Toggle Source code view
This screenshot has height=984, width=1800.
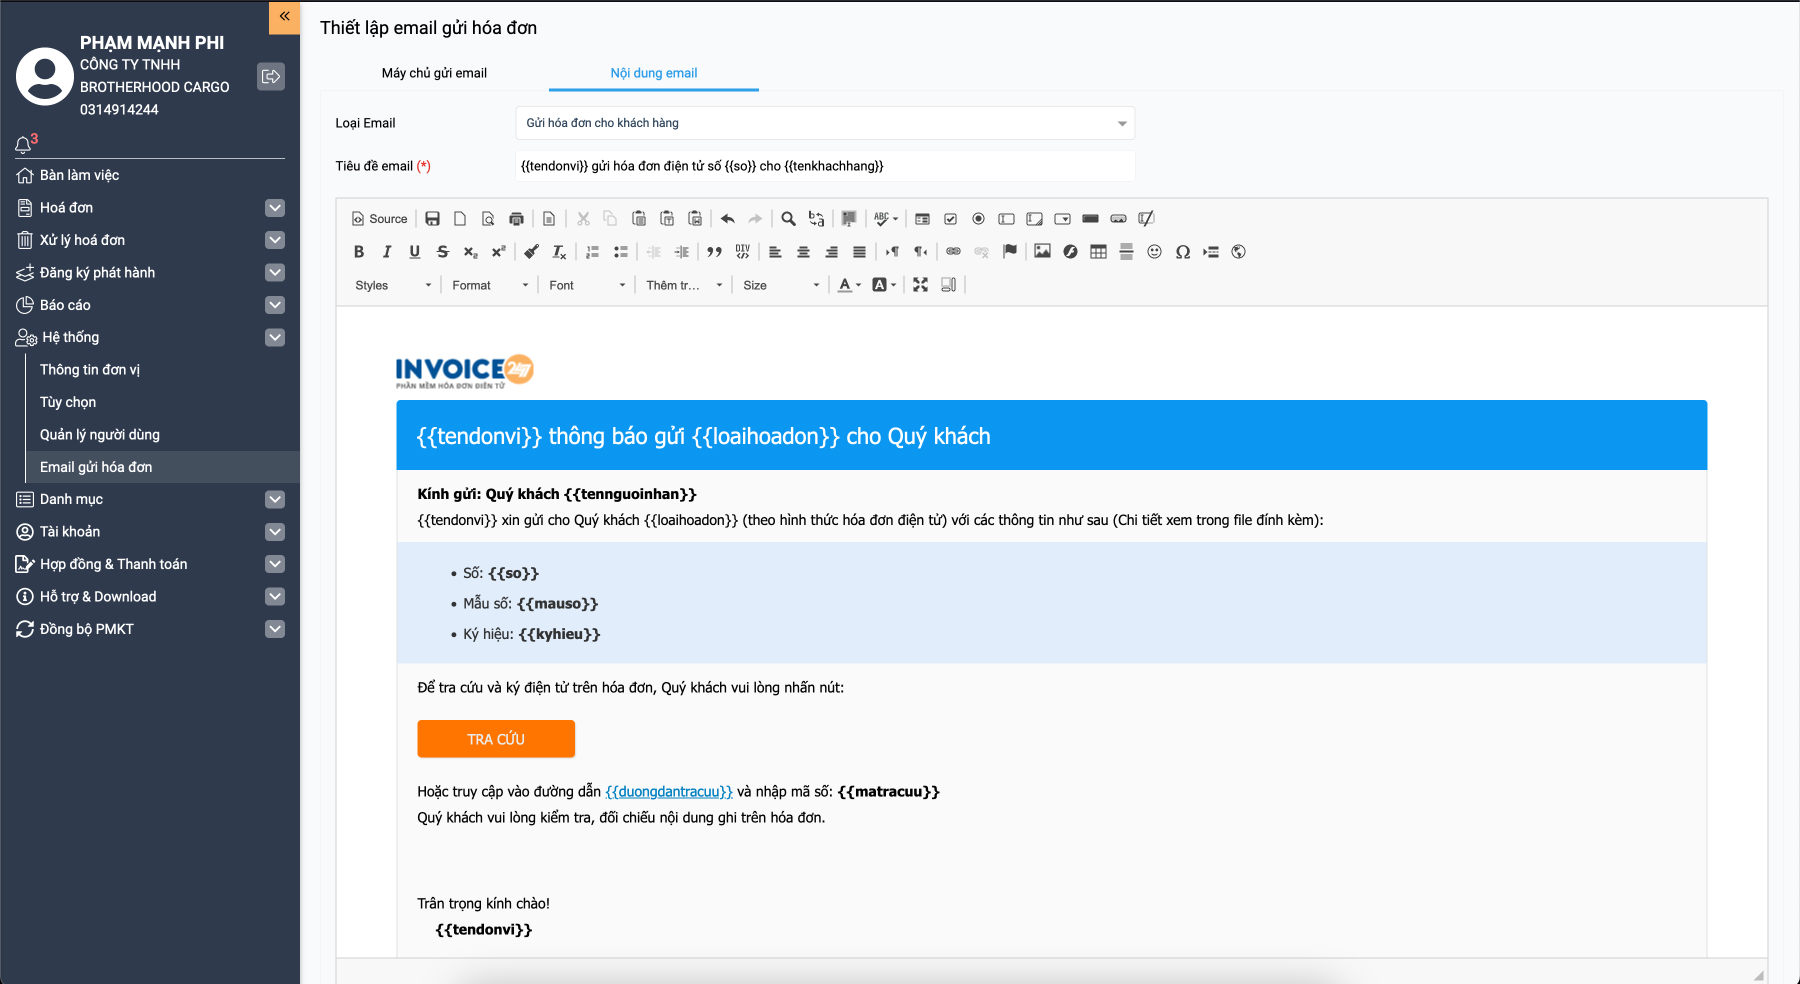[379, 219]
